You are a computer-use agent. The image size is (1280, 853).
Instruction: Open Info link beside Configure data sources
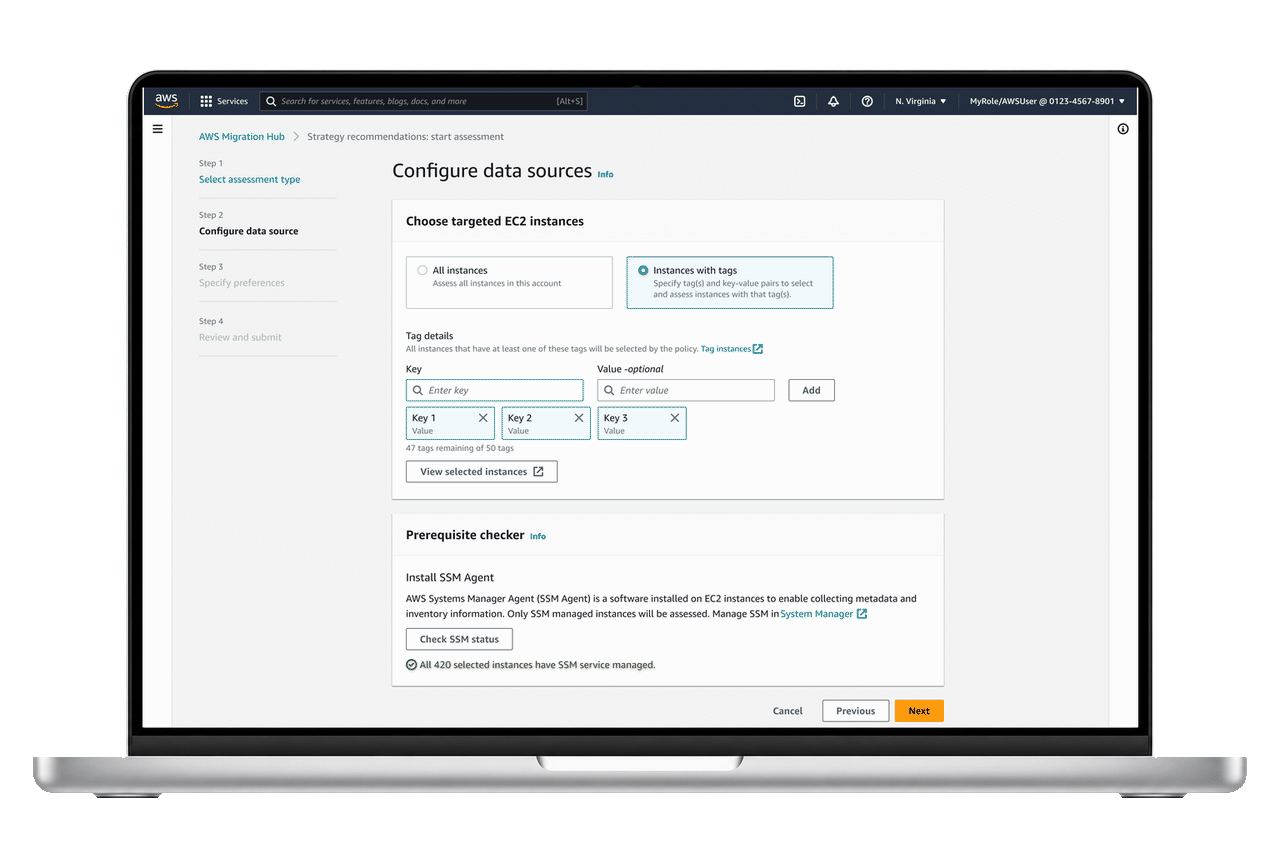pyautogui.click(x=605, y=174)
